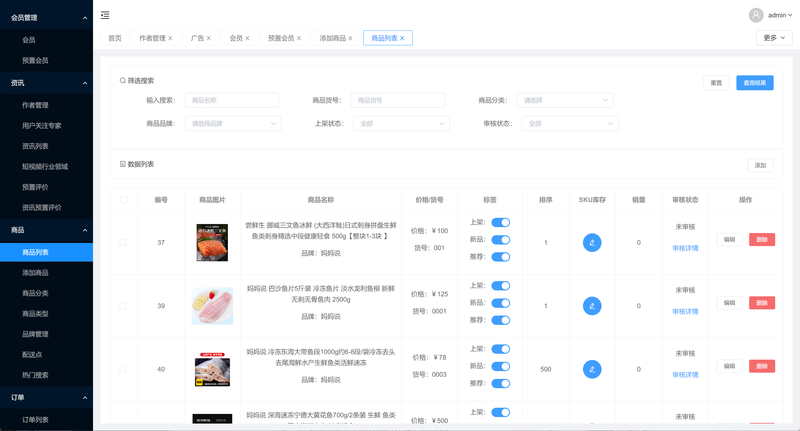This screenshot has height=431, width=800.
Task: Click red 删除 button for product 39
Action: pos(762,303)
